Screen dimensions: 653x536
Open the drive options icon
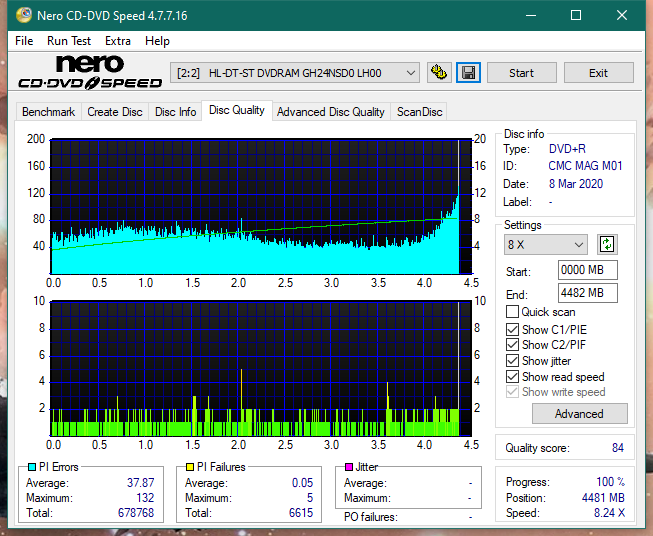click(x=439, y=73)
